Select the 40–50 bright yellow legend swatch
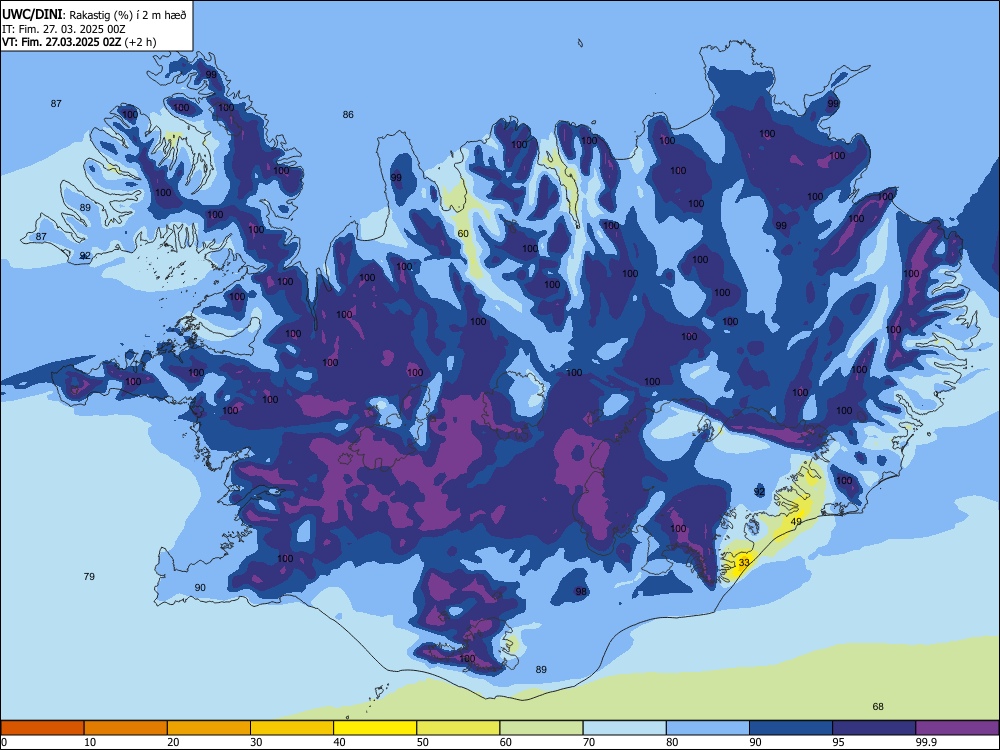This screenshot has height=750, width=1000. point(375,728)
